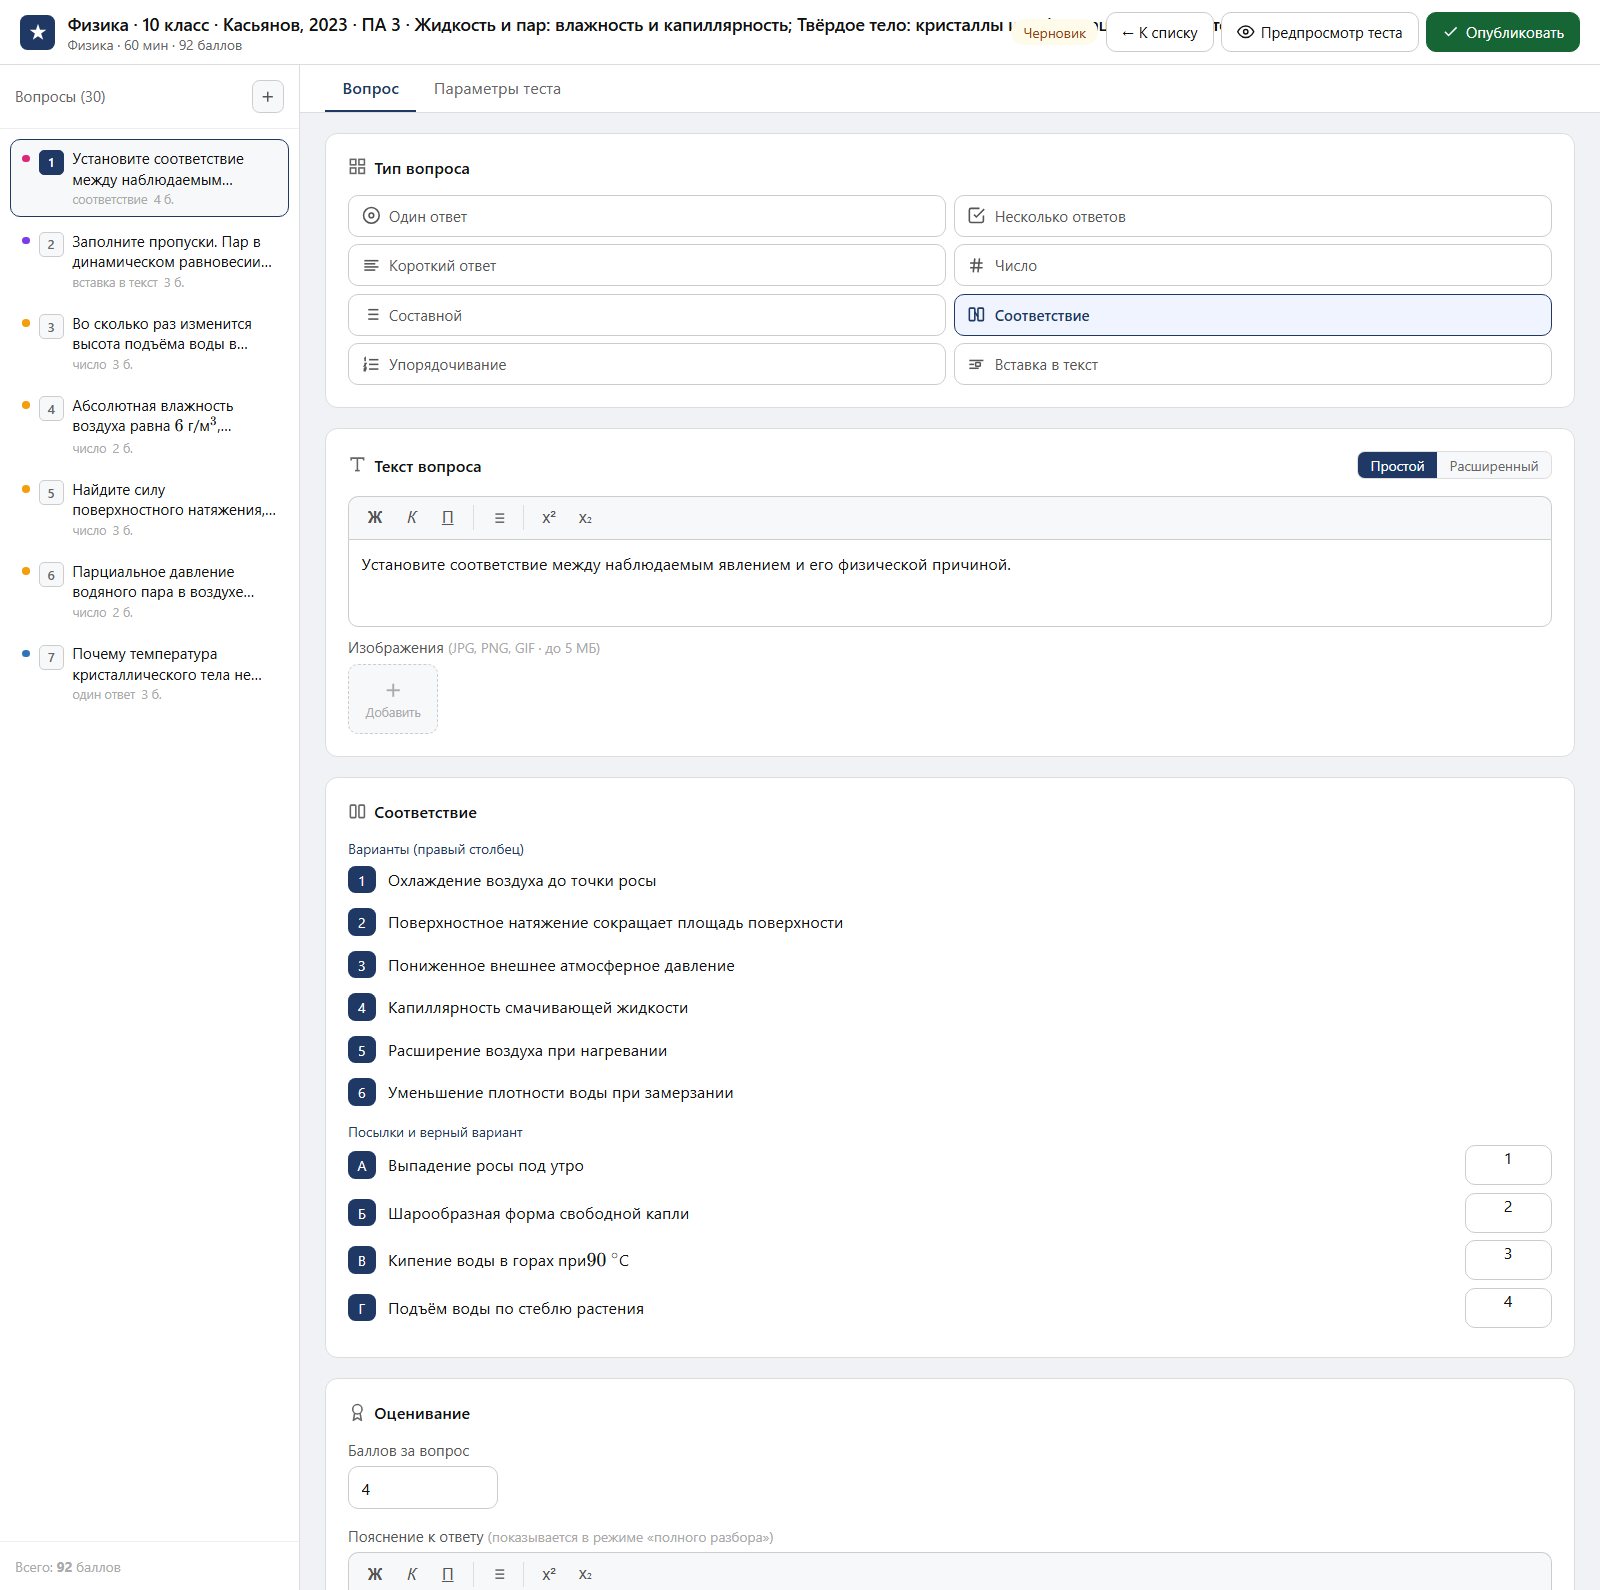Toggle bold in question text toolbar

tap(375, 518)
